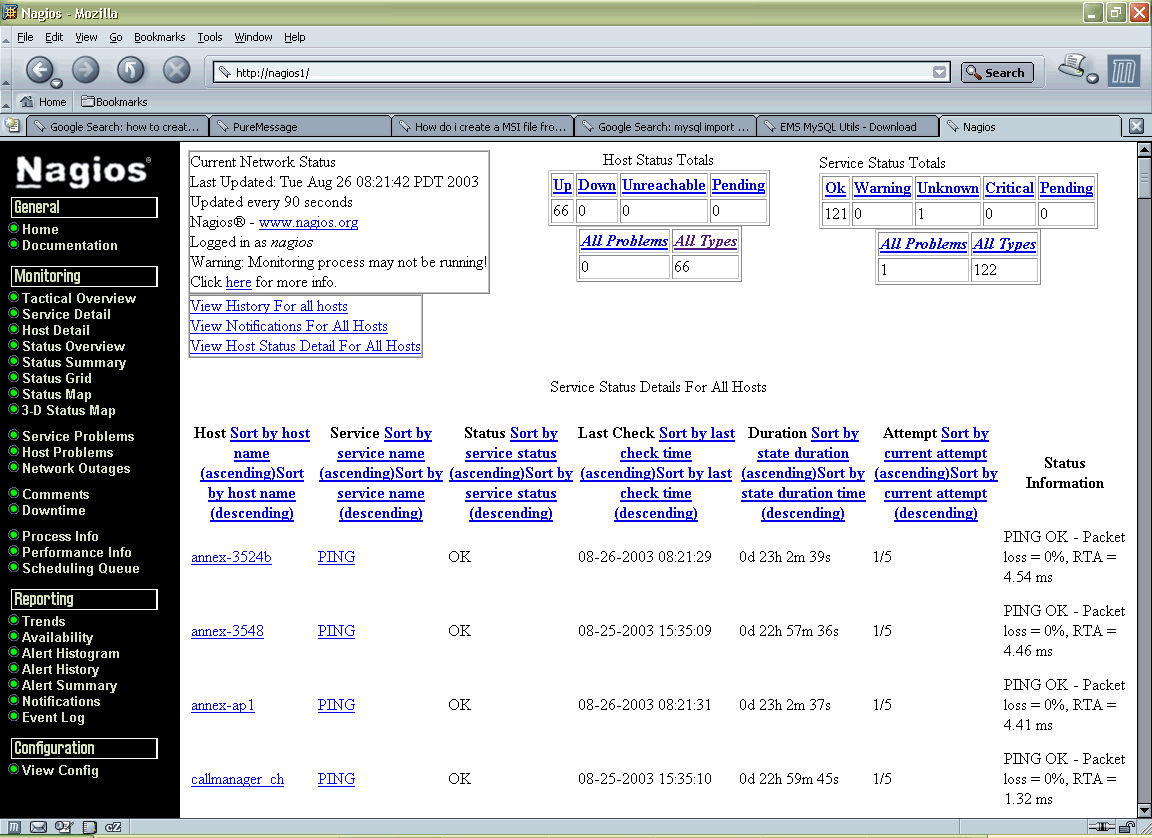Open Composer from the status bar icon
Image resolution: width=1152 pixels, height=838 pixels.
point(63,828)
